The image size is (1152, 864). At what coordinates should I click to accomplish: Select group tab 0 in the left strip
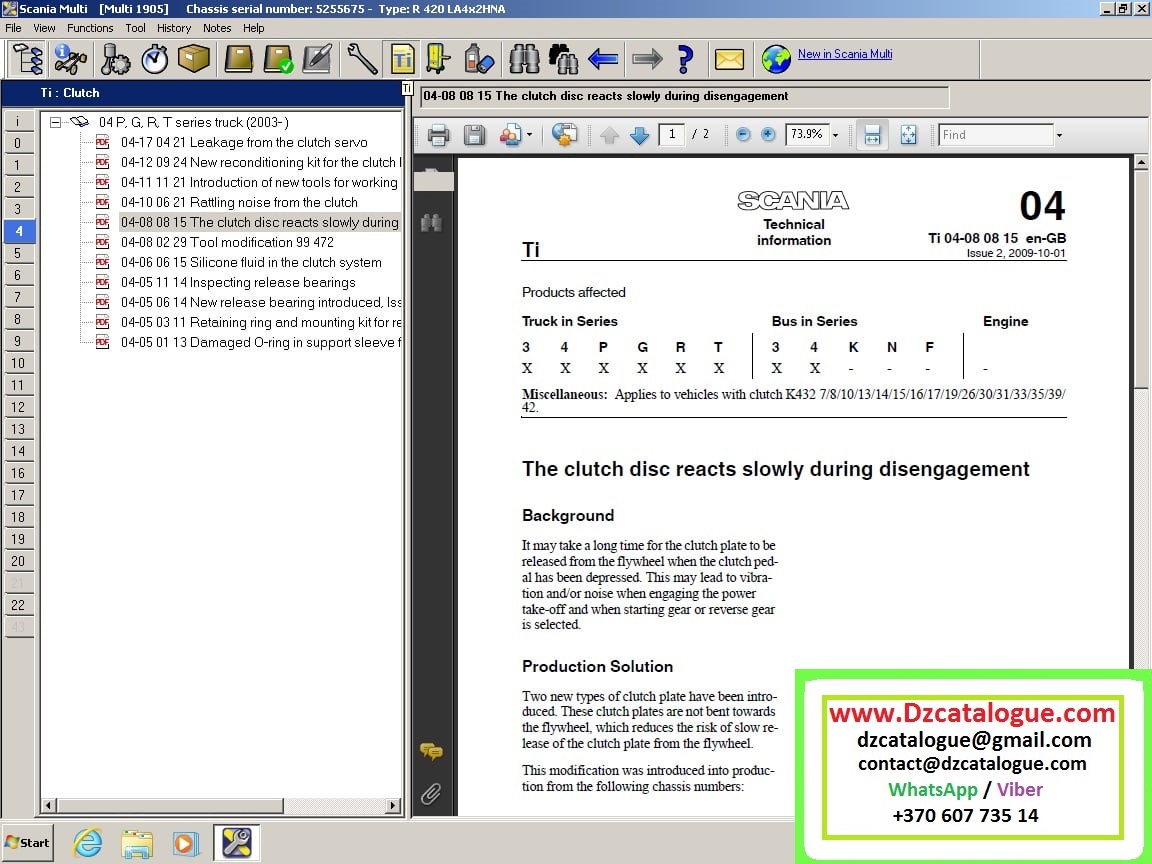pos(18,143)
